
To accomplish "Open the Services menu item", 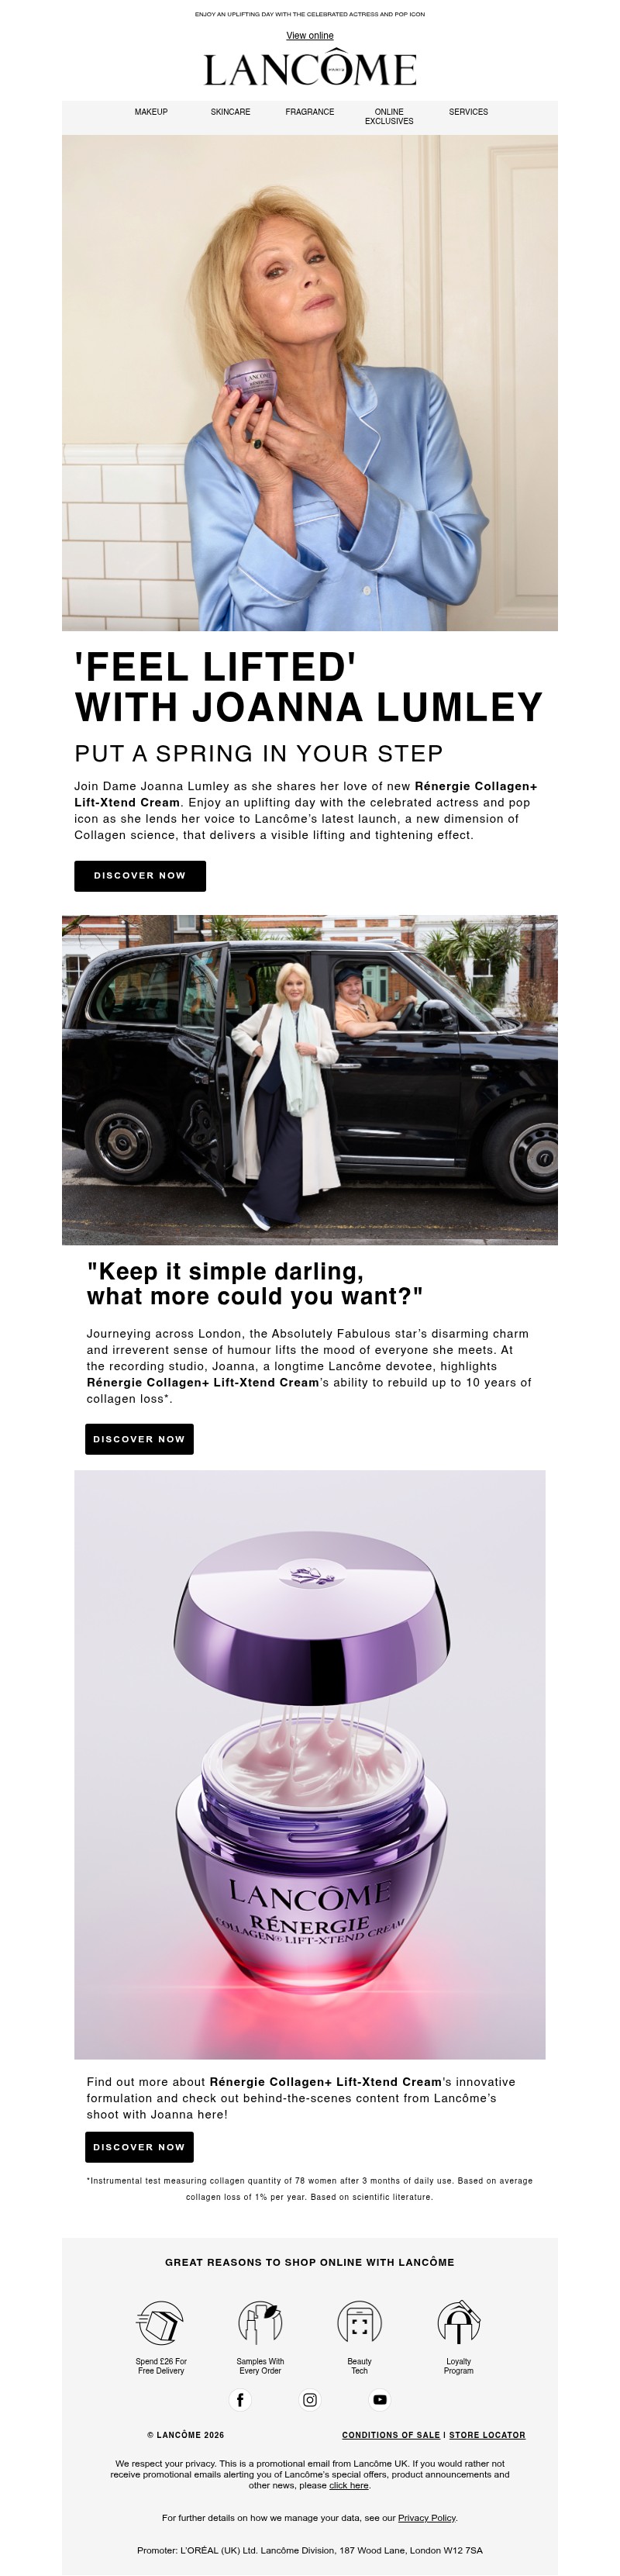I will click(468, 112).
